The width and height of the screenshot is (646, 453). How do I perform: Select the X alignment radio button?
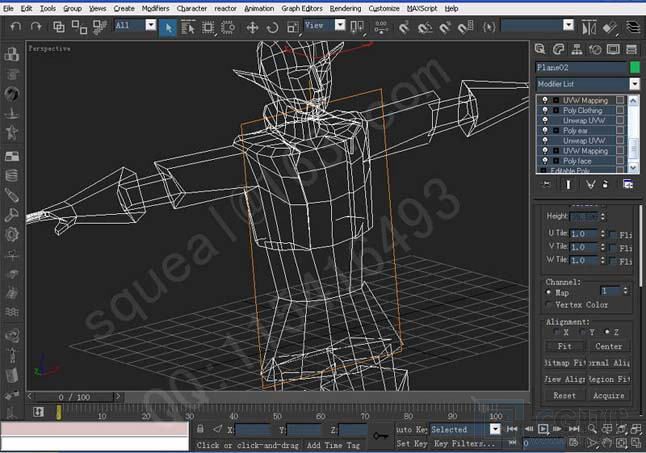tap(556, 332)
